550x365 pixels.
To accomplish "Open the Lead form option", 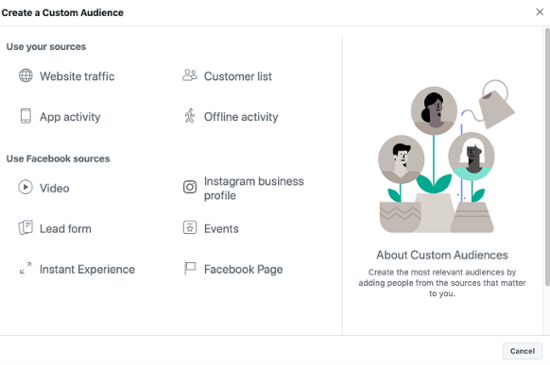I will pyautogui.click(x=65, y=229).
